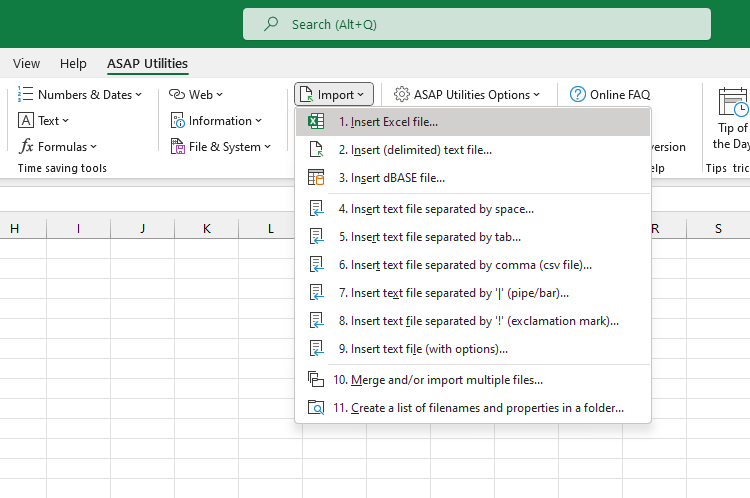Choose Create a list of filenames entry
This screenshot has height=498, width=750.
coord(473,408)
